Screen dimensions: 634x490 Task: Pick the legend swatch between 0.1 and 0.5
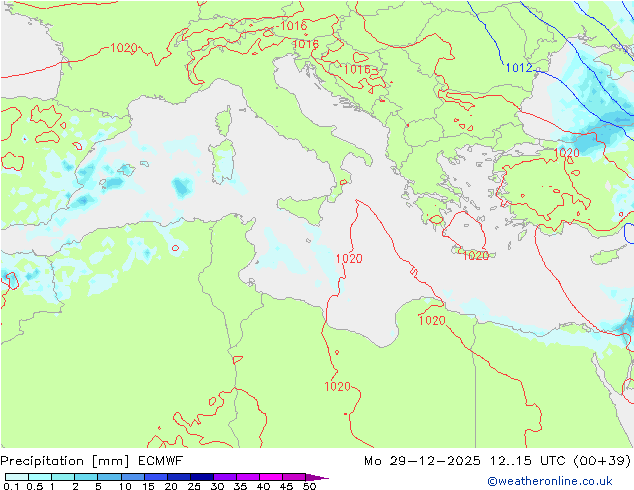[17, 477]
